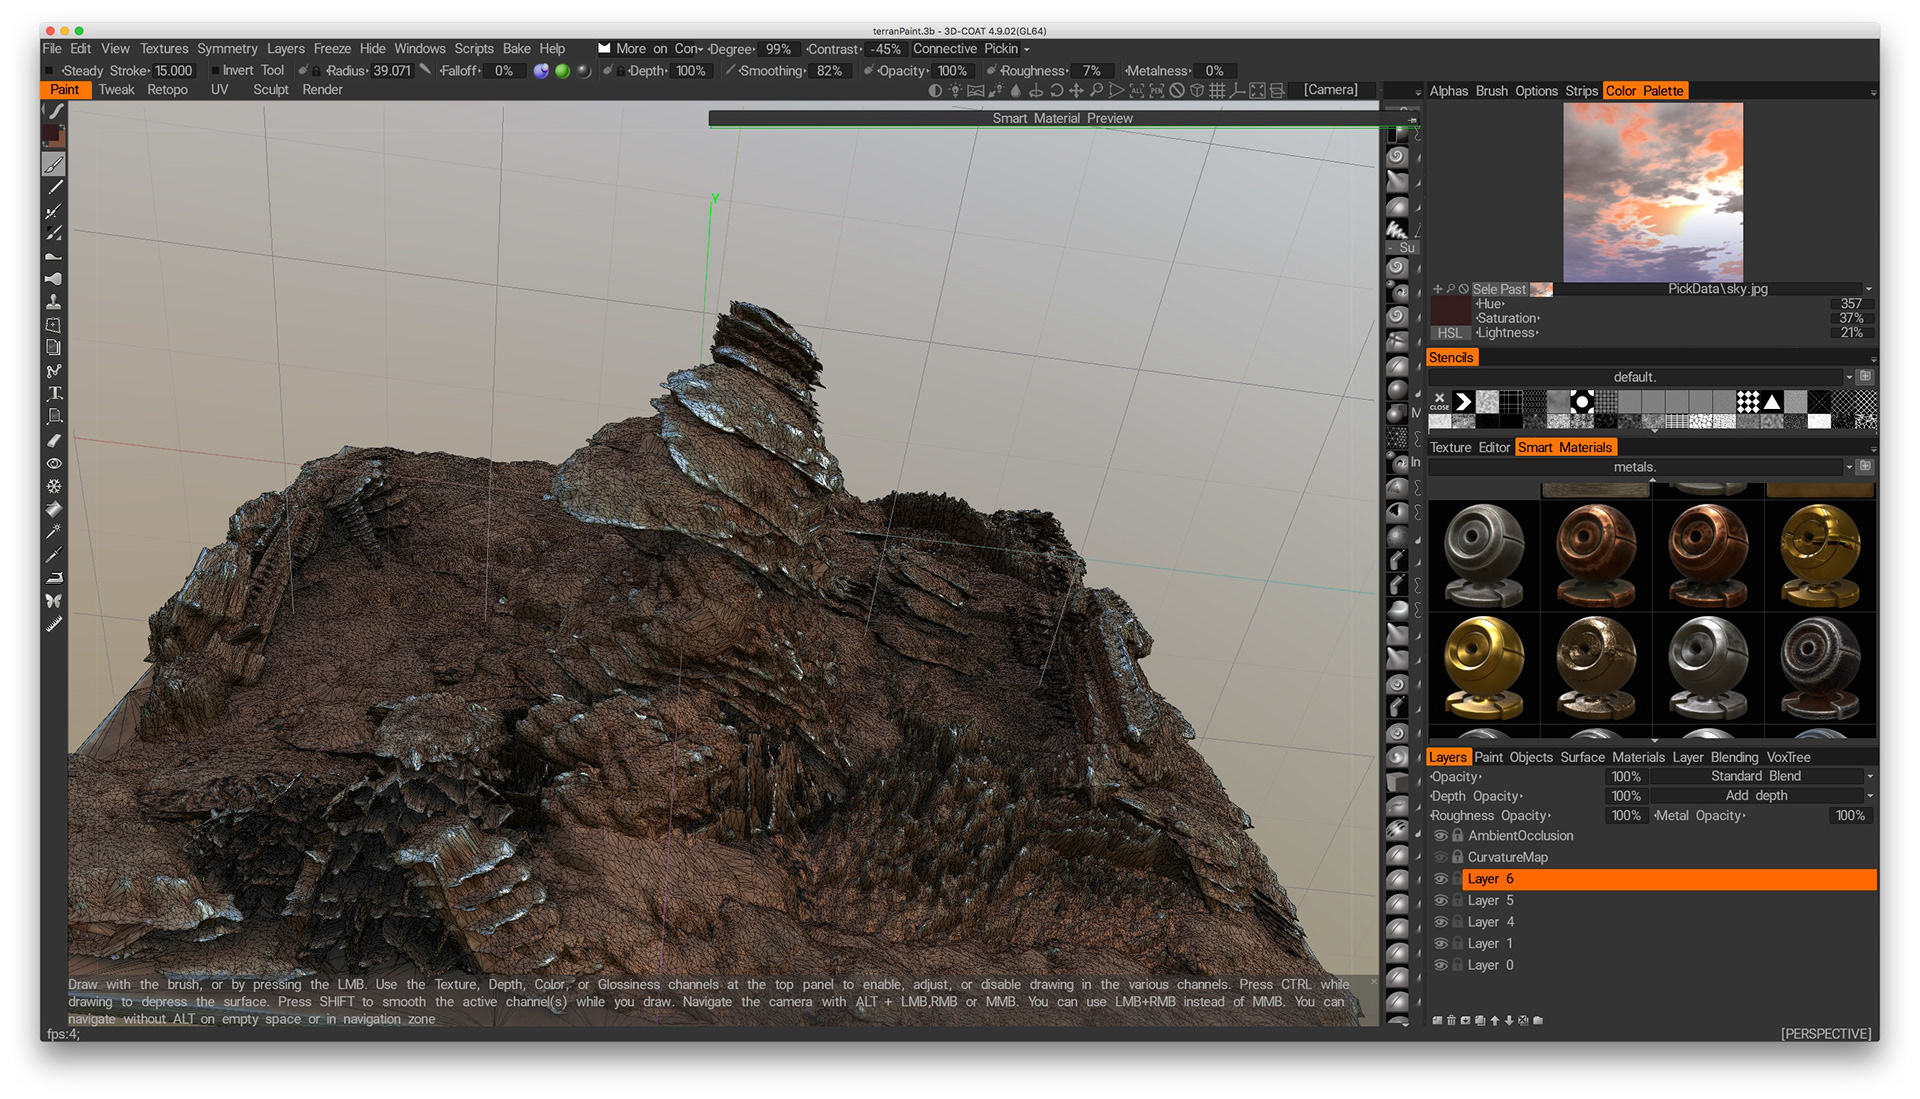This screenshot has height=1099, width=1920.
Task: Select the Eraser tool in left toolbar
Action: 55,440
